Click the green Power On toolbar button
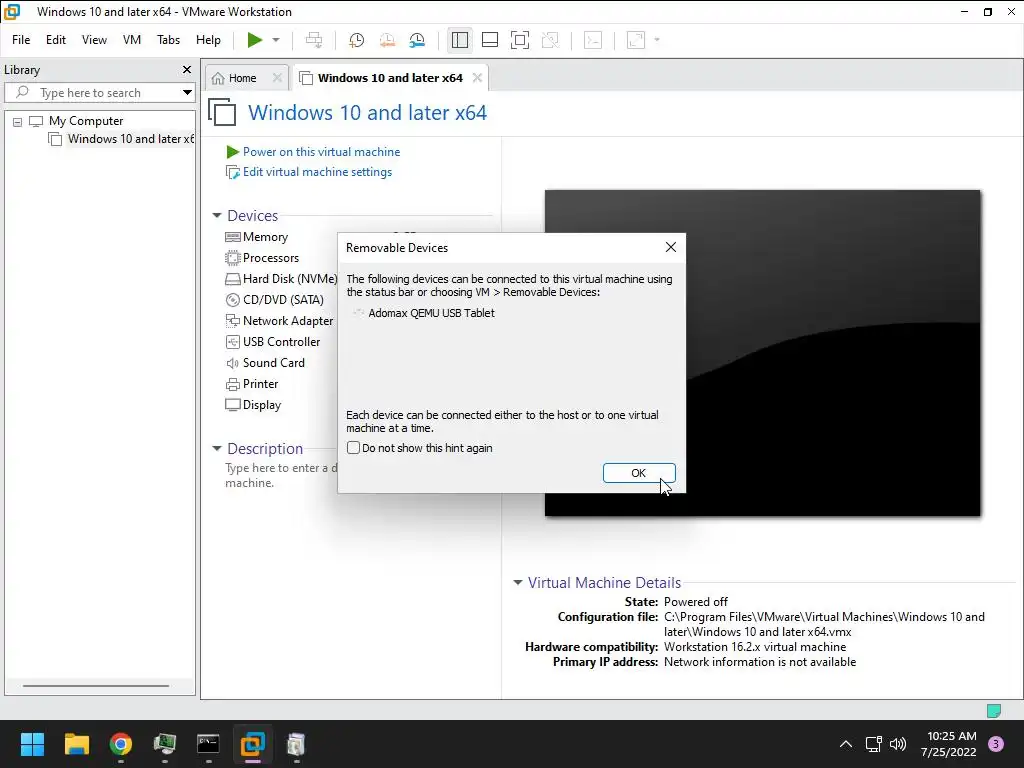 (x=255, y=40)
